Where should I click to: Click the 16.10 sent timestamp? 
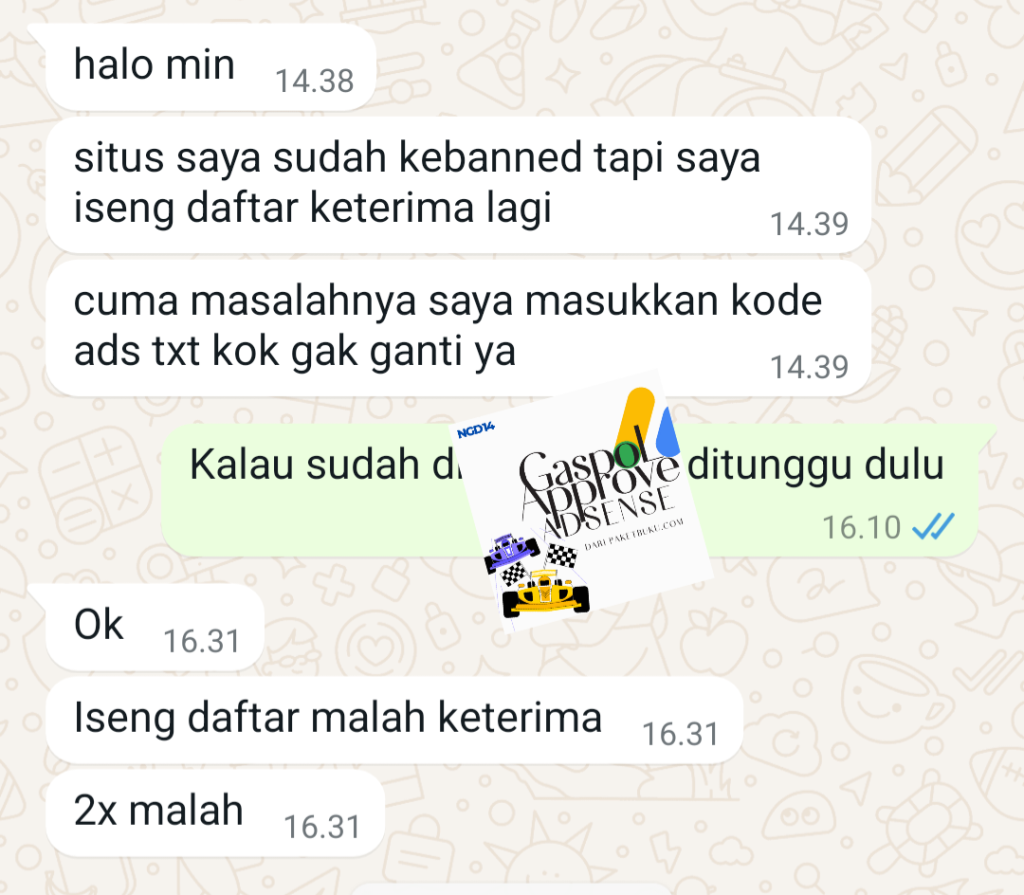[861, 527]
